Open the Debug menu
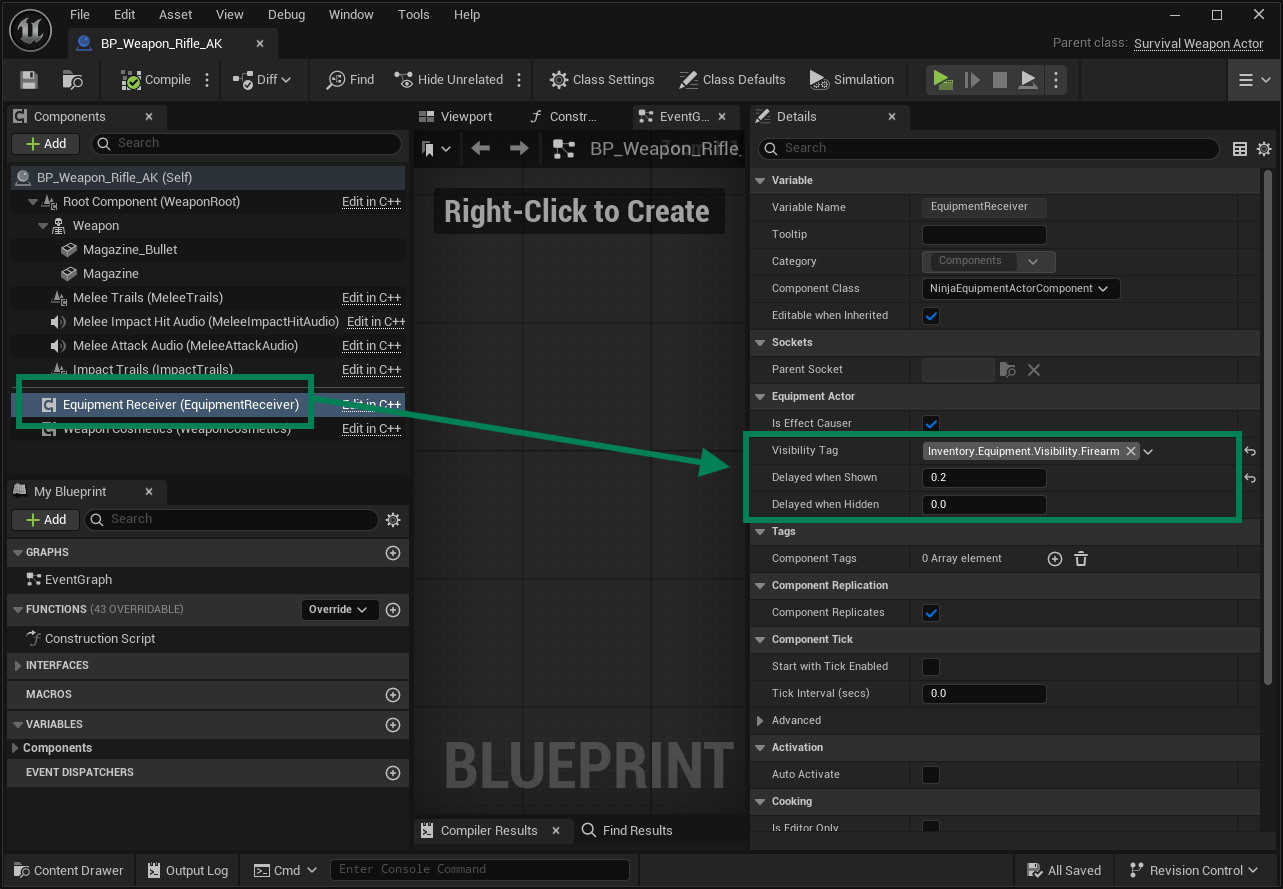This screenshot has height=889, width=1283. (x=287, y=15)
